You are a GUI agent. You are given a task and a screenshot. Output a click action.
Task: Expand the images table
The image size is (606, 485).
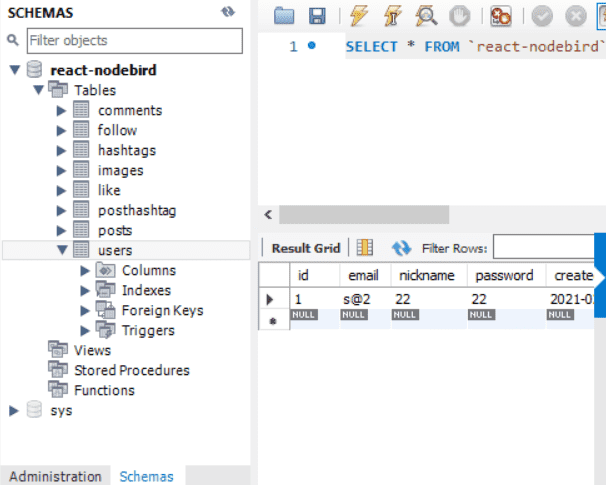[61, 170]
